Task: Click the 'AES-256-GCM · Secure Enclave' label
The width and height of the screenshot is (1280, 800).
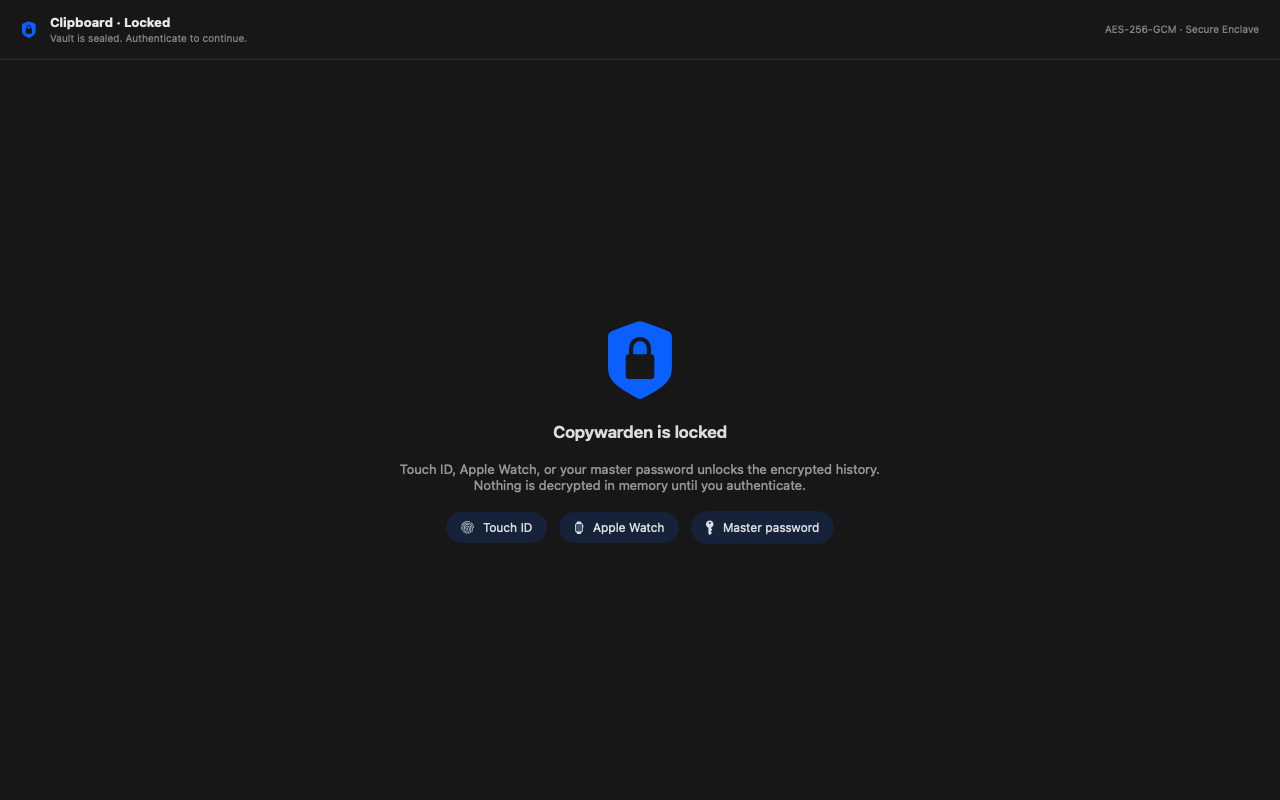Action: 1182,30
